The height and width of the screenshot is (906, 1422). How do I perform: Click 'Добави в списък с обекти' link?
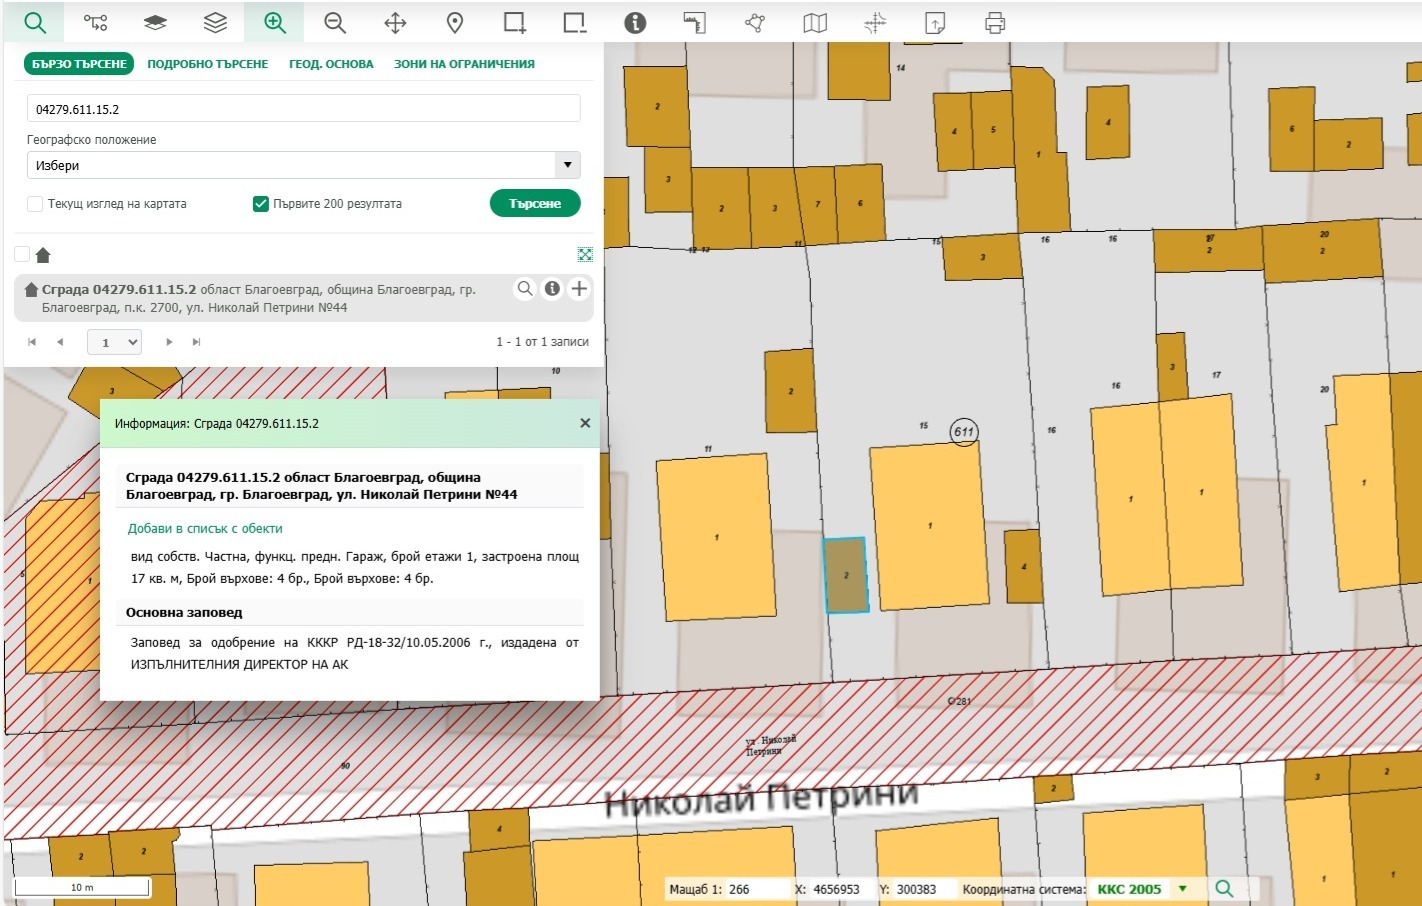pyautogui.click(x=205, y=528)
